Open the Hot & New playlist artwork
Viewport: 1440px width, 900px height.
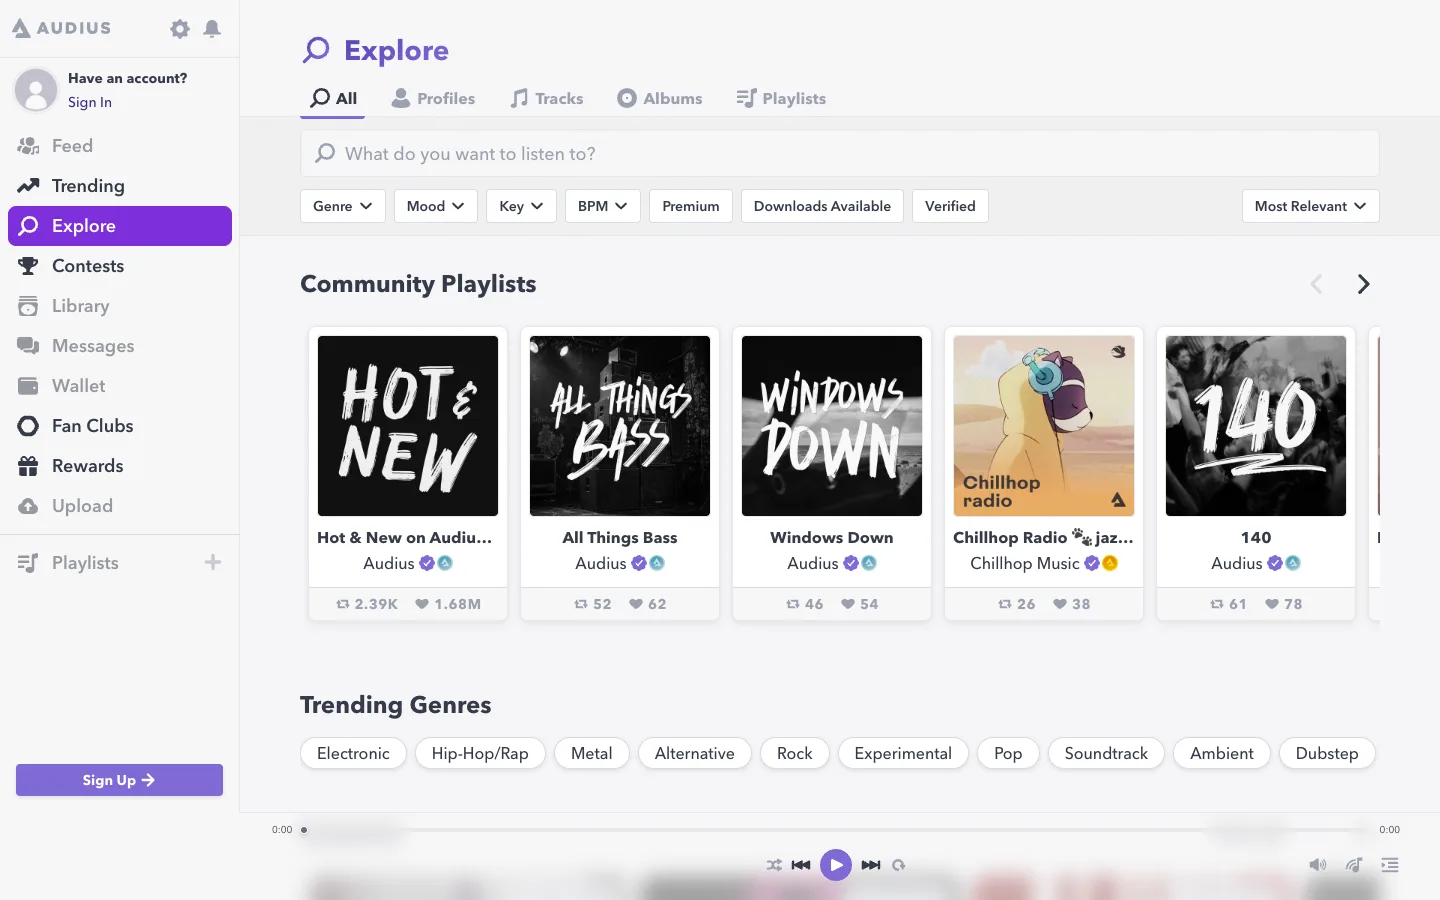[x=408, y=426]
